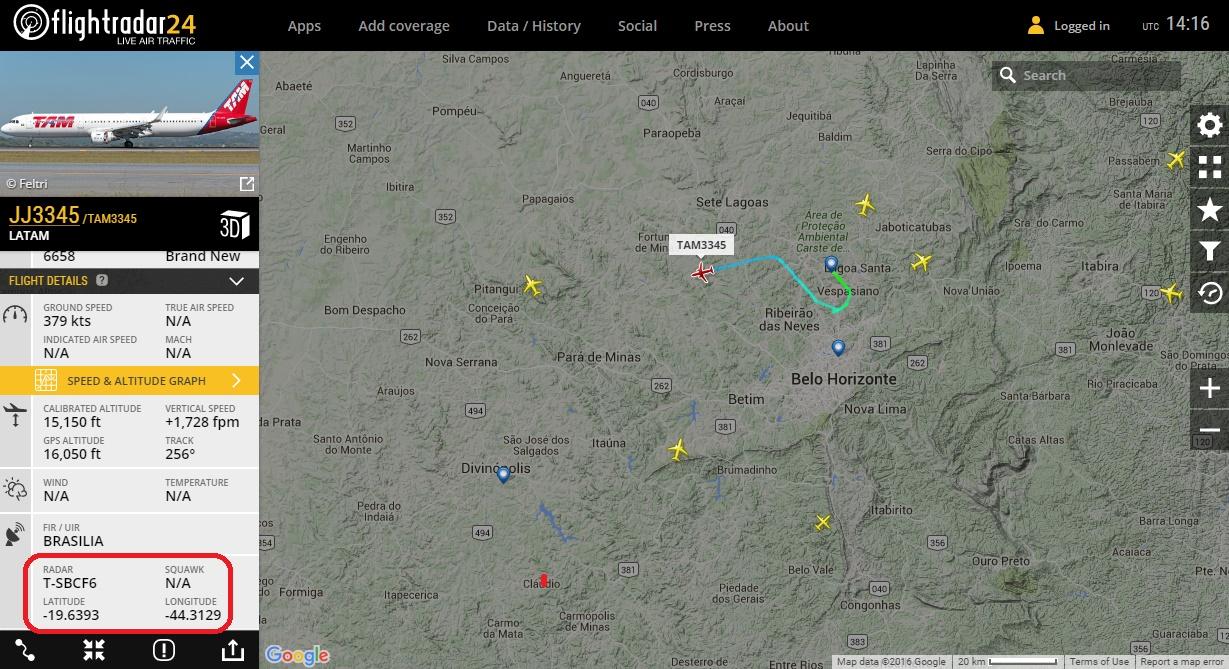Click airport pin at Divinópolis

pos(503,476)
